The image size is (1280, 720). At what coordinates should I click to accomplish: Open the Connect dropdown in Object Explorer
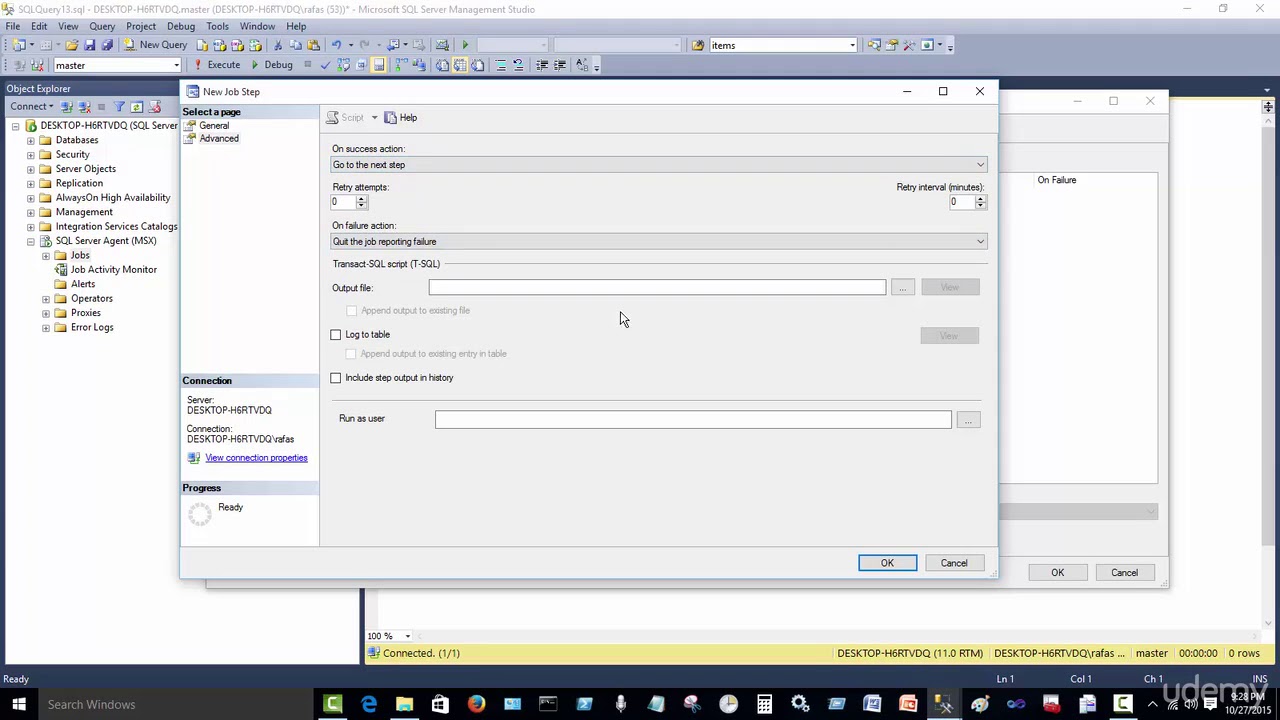coord(33,106)
